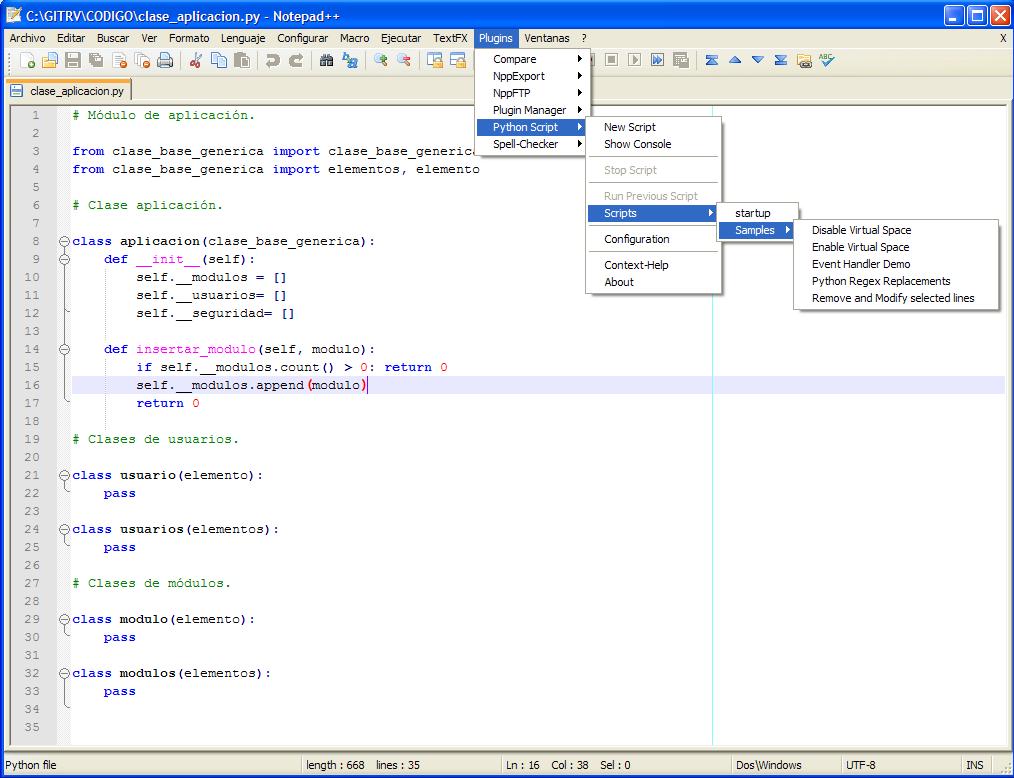Click the Stop Recording macro icon
The width and height of the screenshot is (1014, 778).
coord(611,60)
